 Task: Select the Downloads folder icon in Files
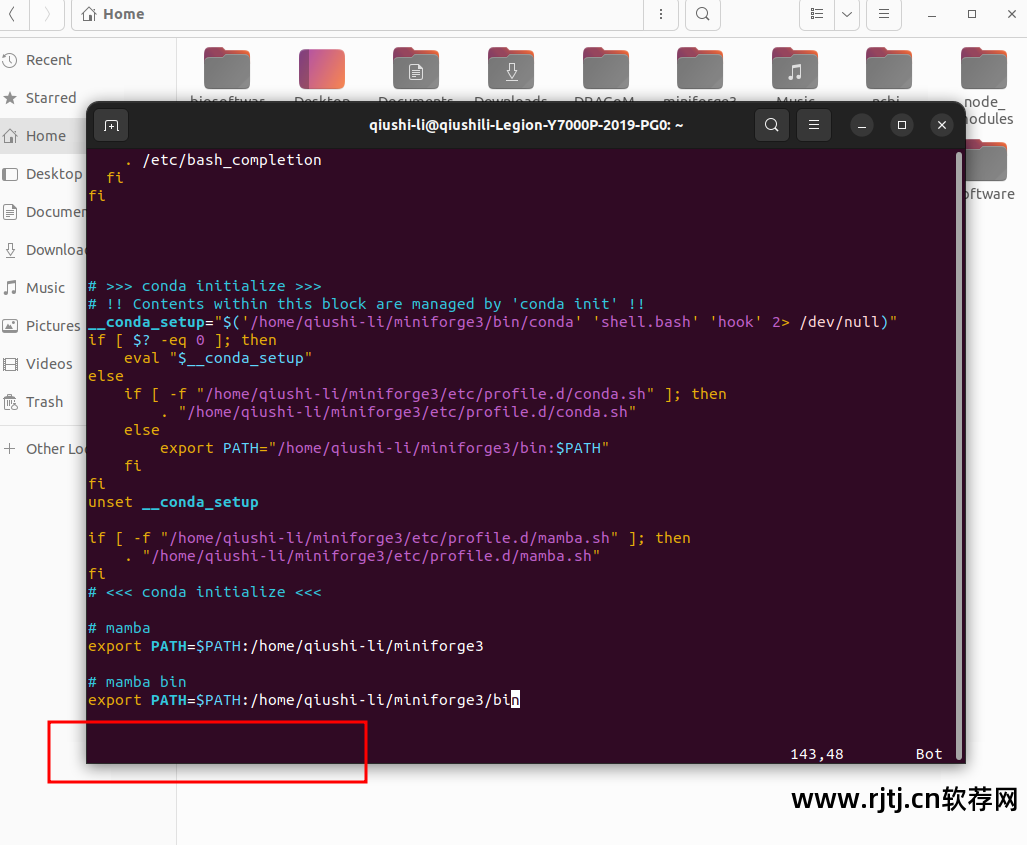point(511,68)
